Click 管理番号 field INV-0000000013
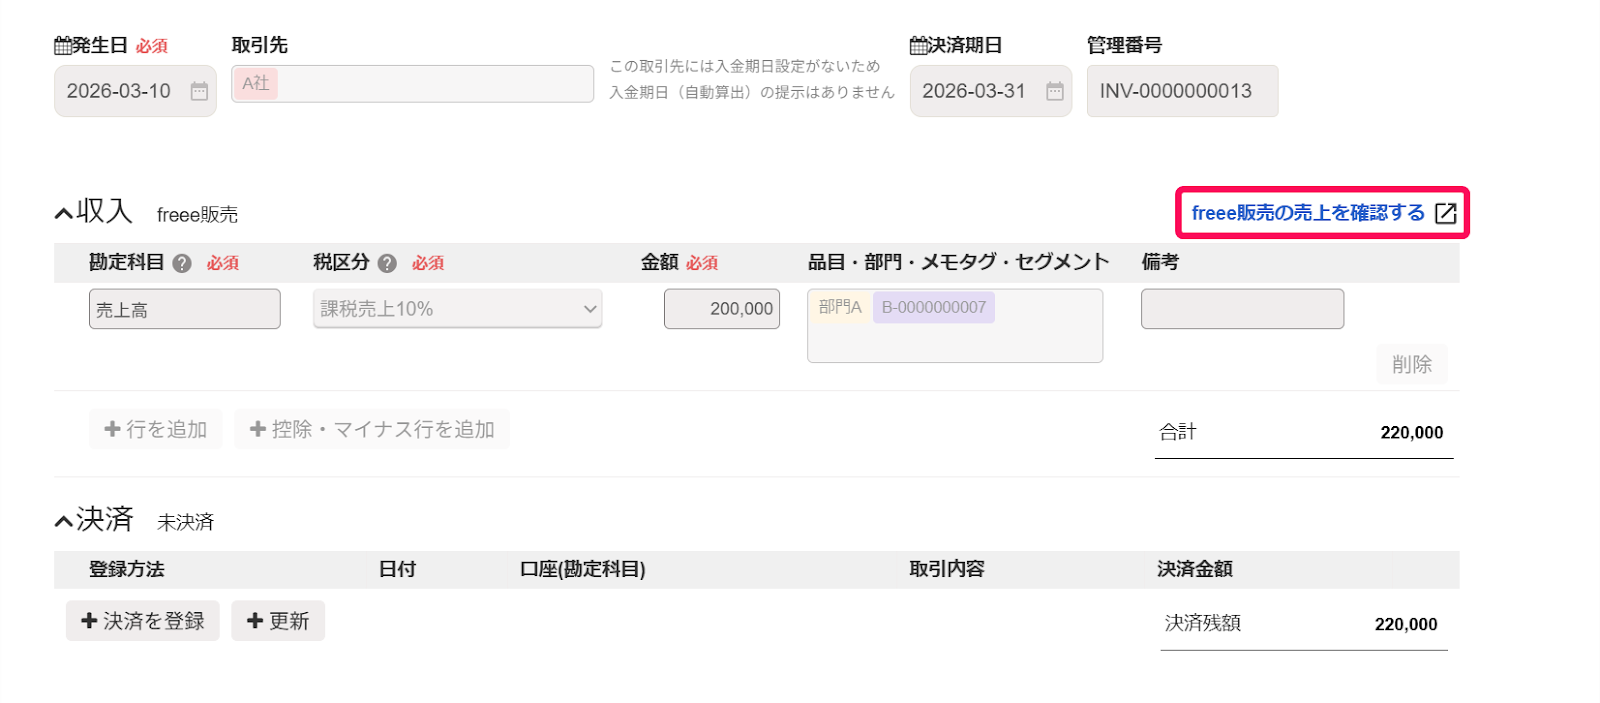Image resolution: width=1600 pixels, height=703 pixels. [x=1182, y=91]
